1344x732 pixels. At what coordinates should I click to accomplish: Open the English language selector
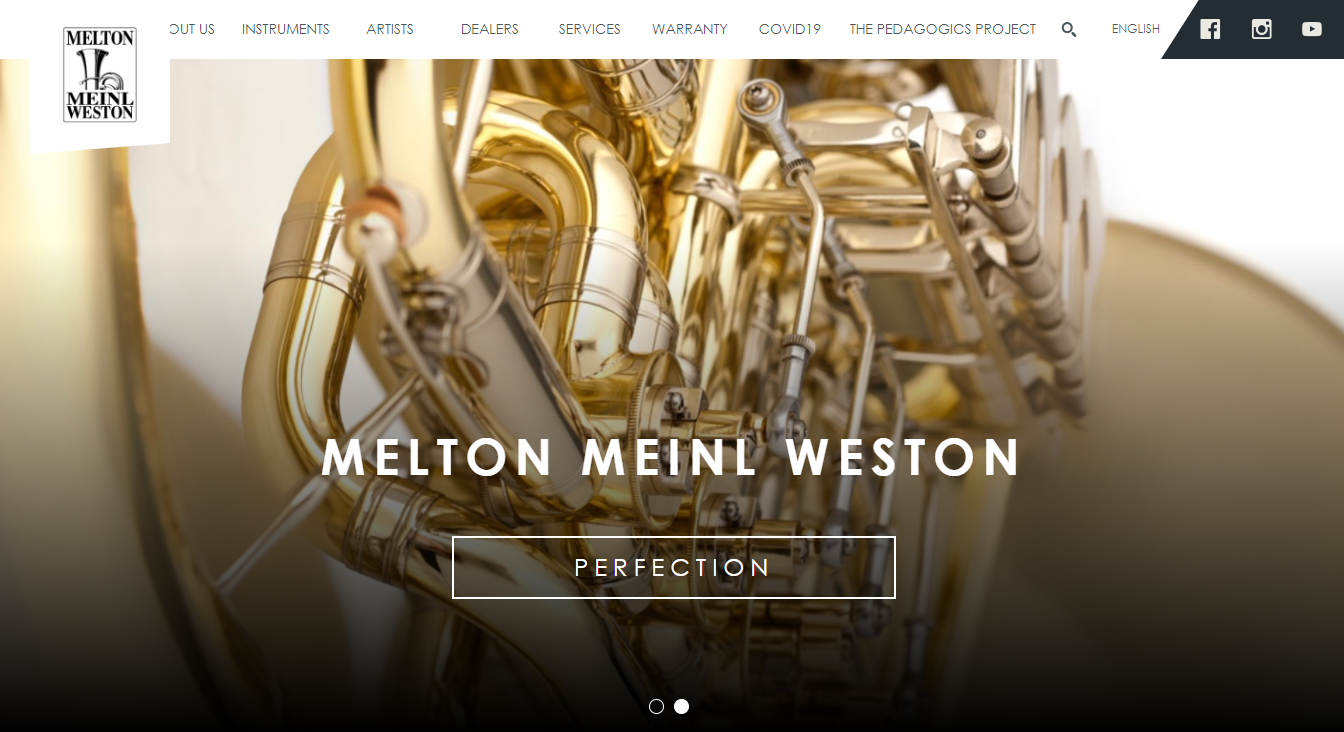[1136, 29]
